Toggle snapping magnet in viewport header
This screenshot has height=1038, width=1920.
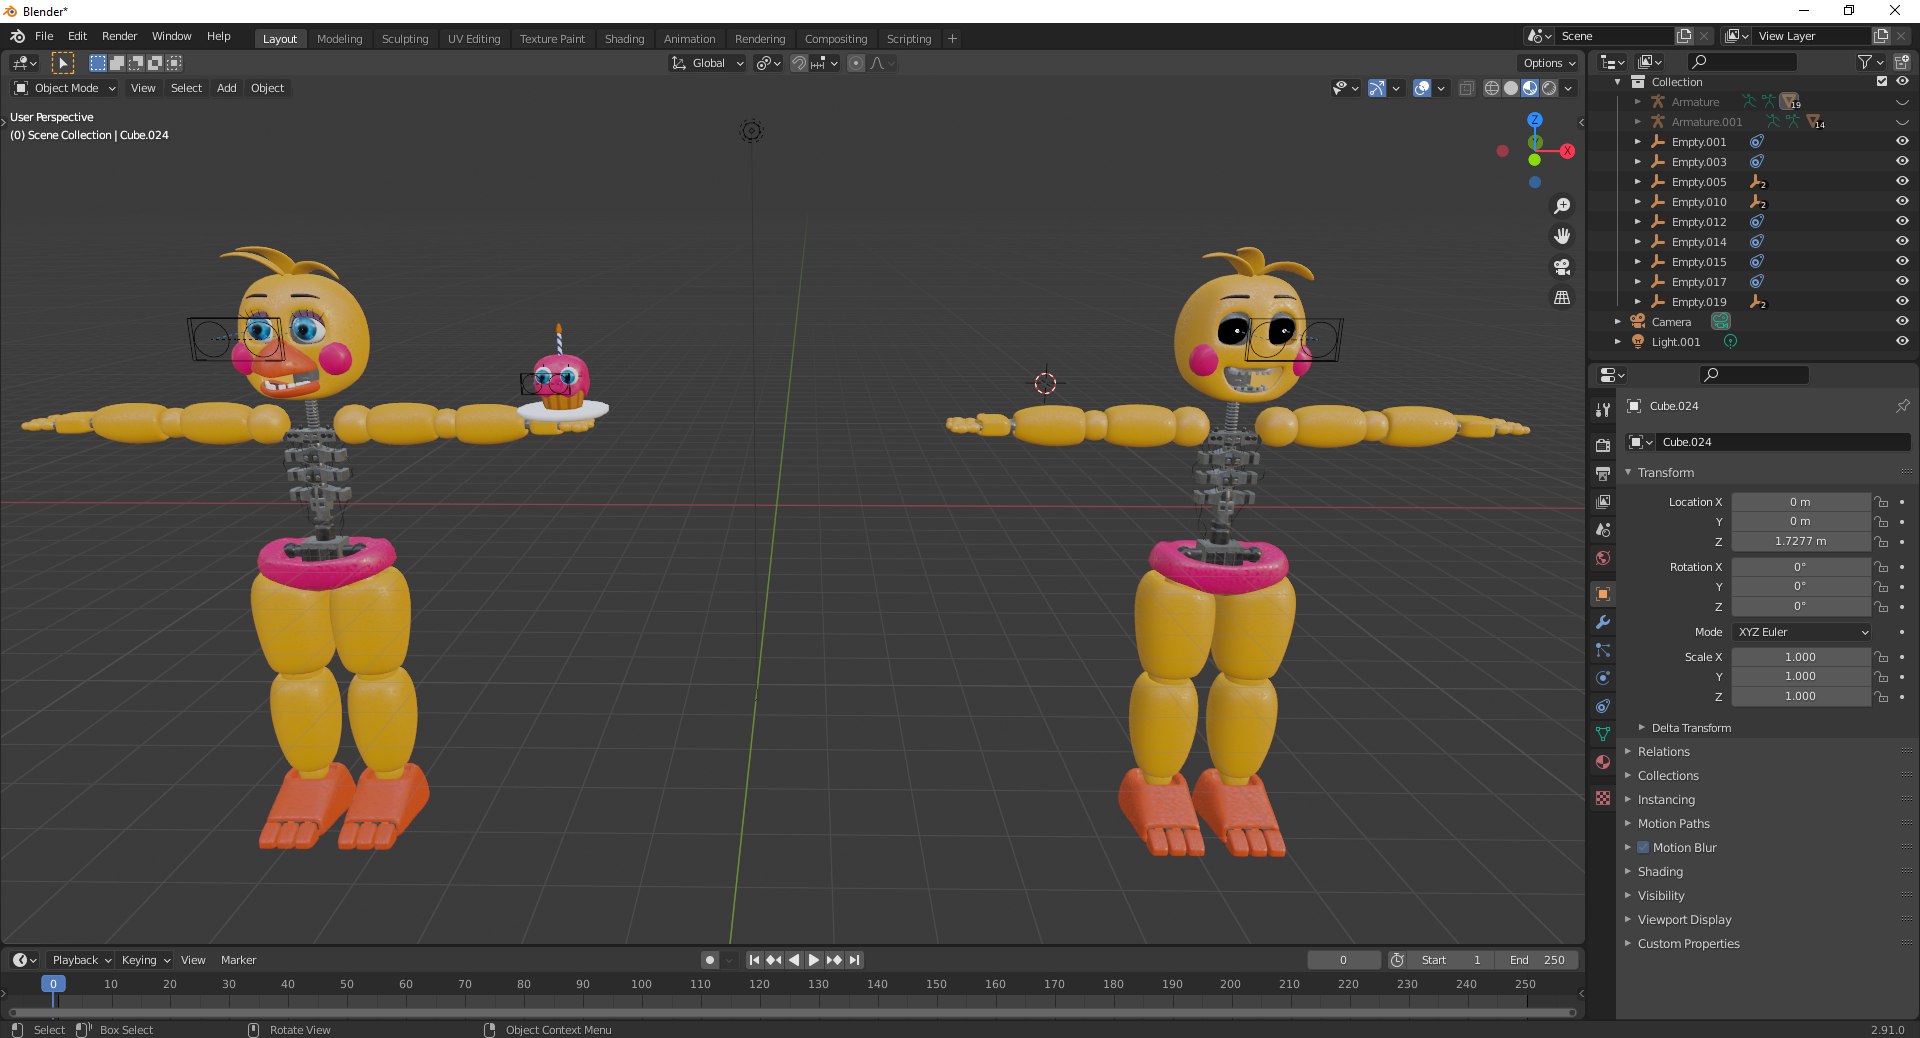coord(799,63)
